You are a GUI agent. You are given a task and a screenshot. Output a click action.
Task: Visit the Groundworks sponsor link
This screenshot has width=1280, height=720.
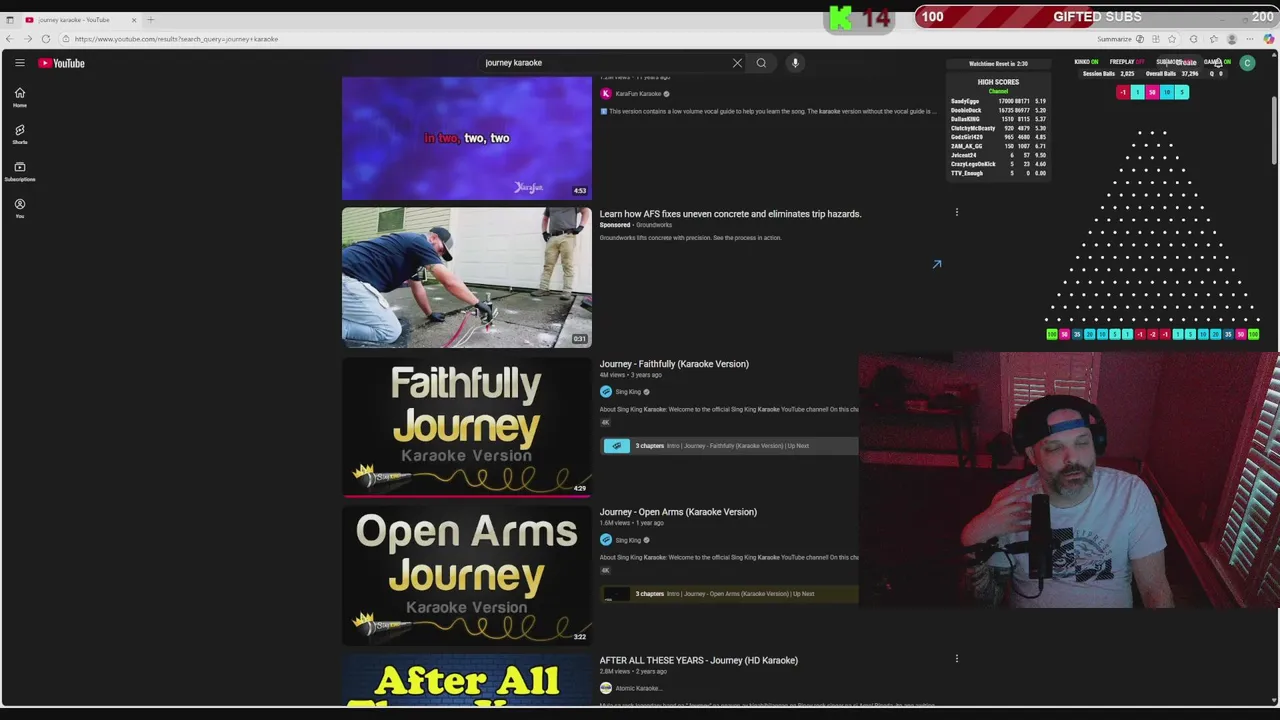click(x=654, y=225)
